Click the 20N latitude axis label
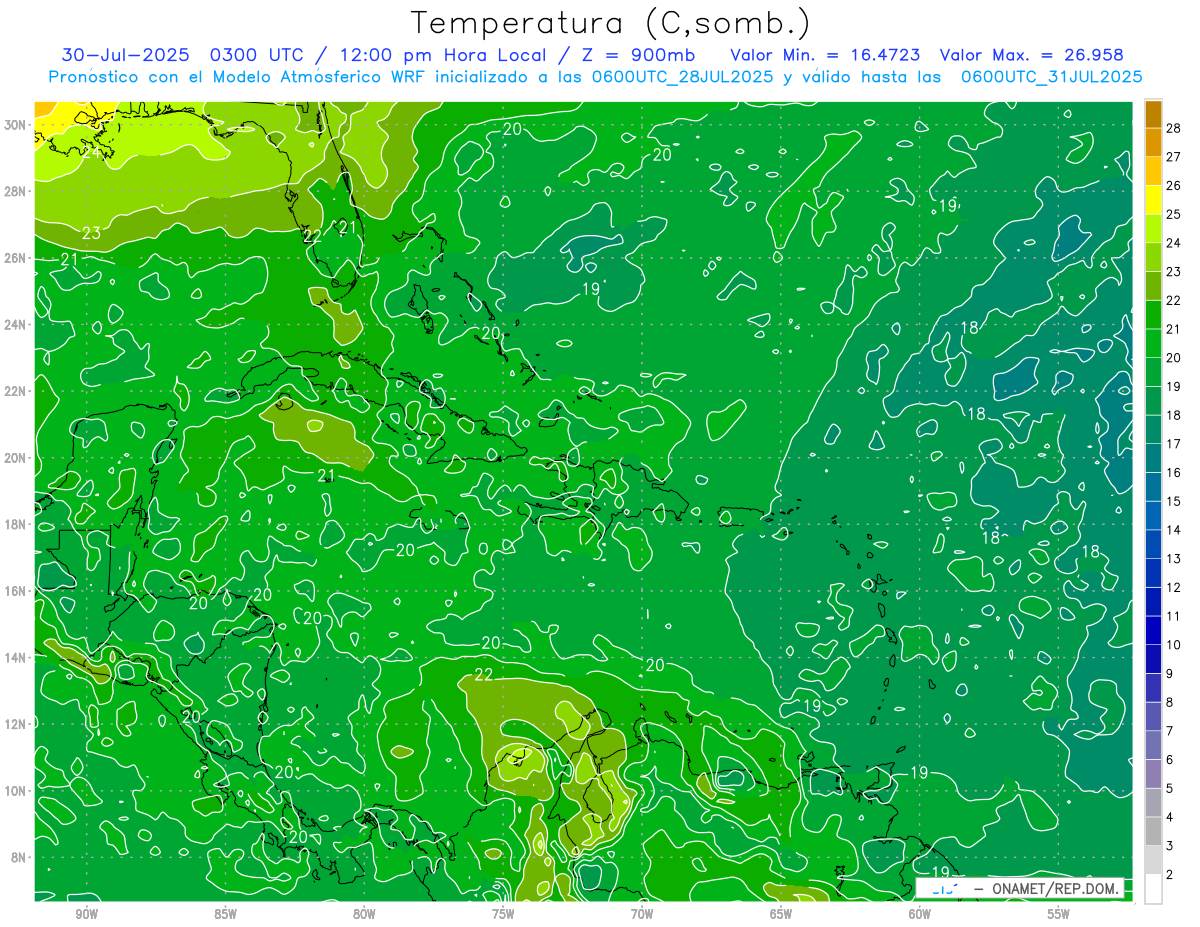Image resolution: width=1200 pixels, height=927 pixels. [x=15, y=457]
